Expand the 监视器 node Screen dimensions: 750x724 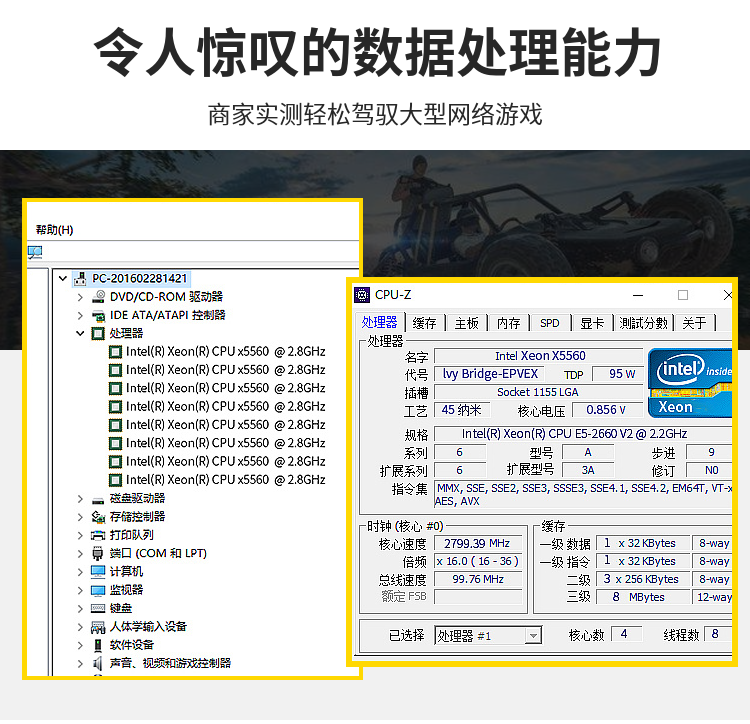[80, 591]
